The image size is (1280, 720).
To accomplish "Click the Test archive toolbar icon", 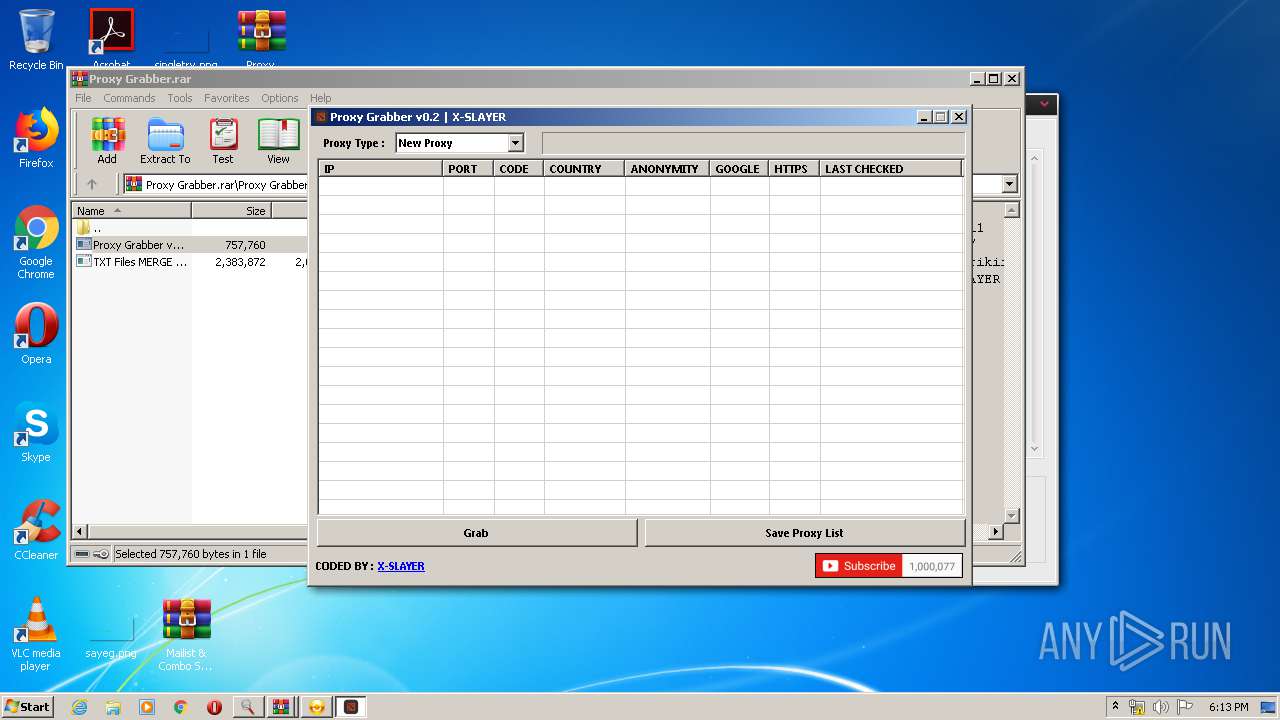I will (223, 141).
